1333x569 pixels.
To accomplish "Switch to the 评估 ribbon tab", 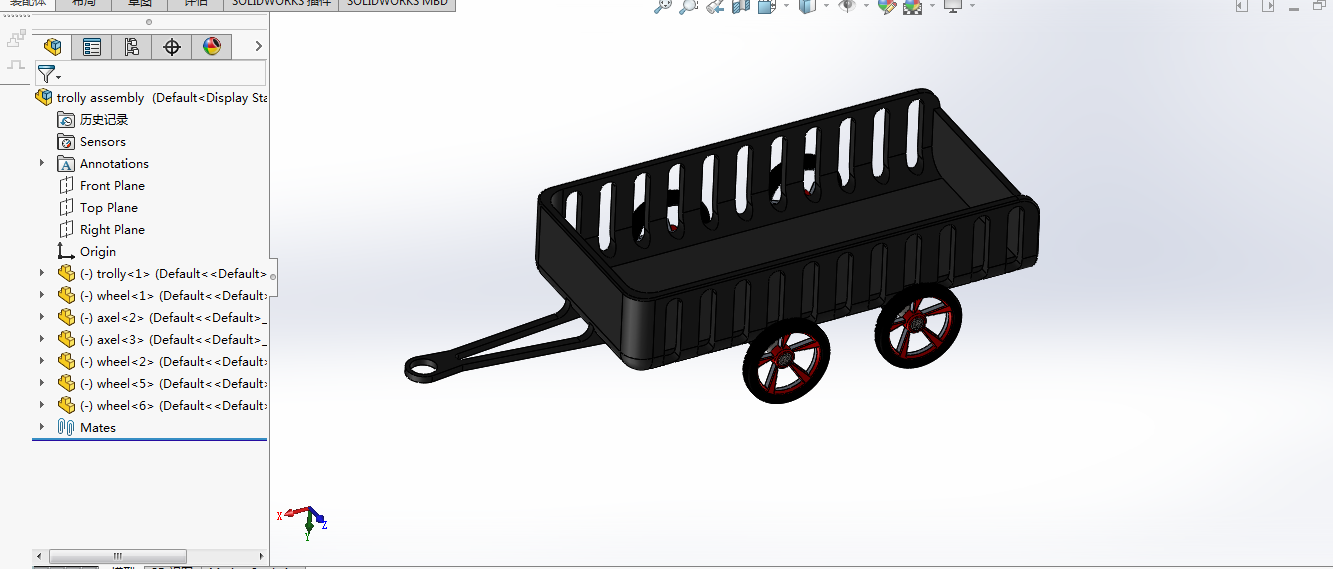I will pos(196,4).
